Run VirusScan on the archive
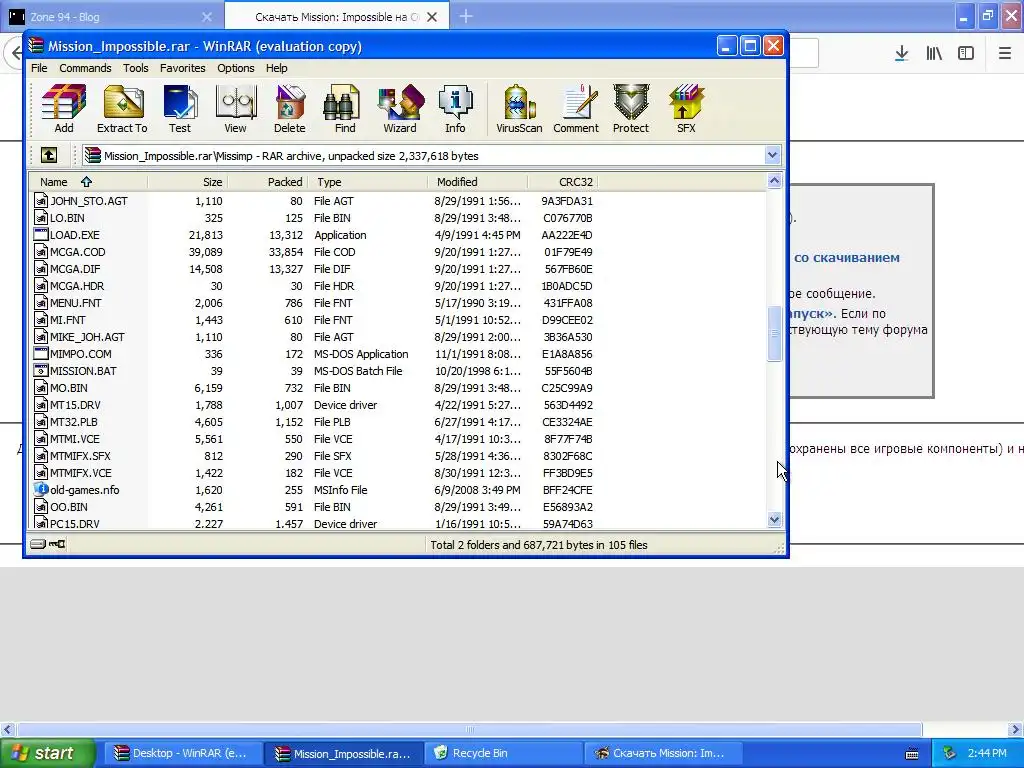 tap(519, 109)
